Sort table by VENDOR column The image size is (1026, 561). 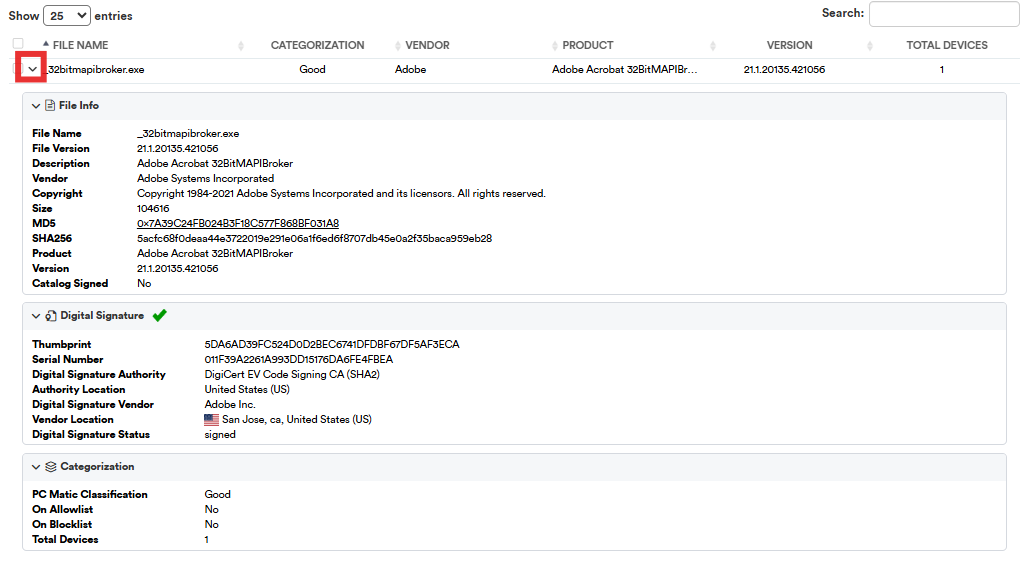click(427, 45)
